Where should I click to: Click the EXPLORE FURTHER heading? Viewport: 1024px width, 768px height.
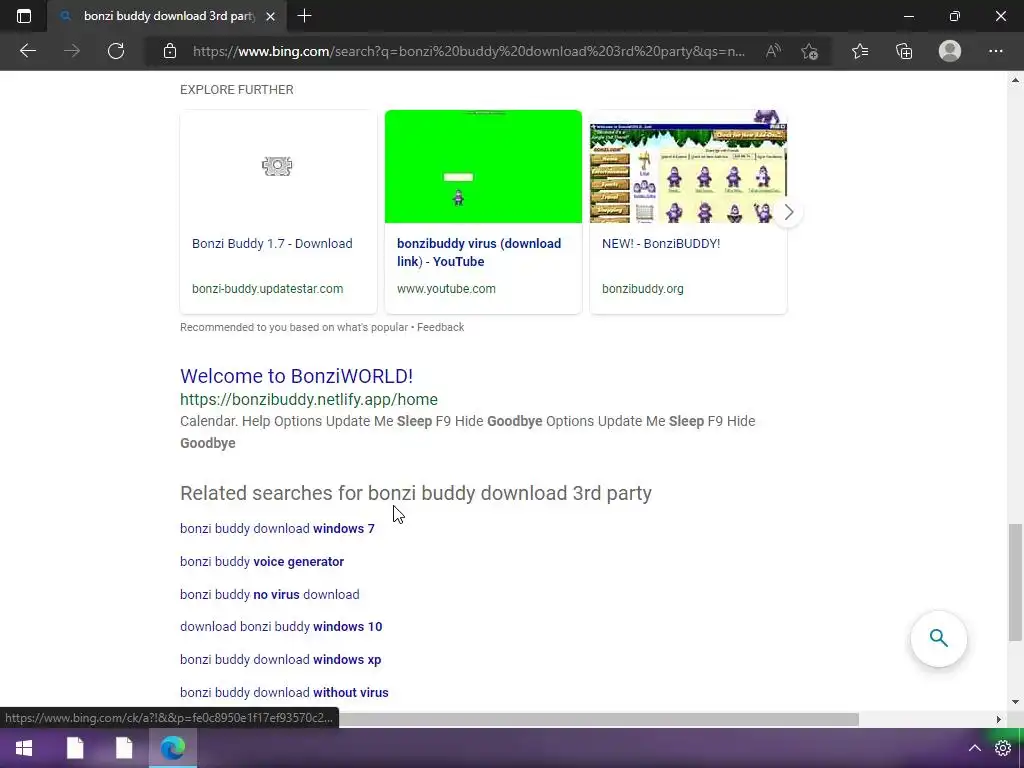[x=236, y=89]
